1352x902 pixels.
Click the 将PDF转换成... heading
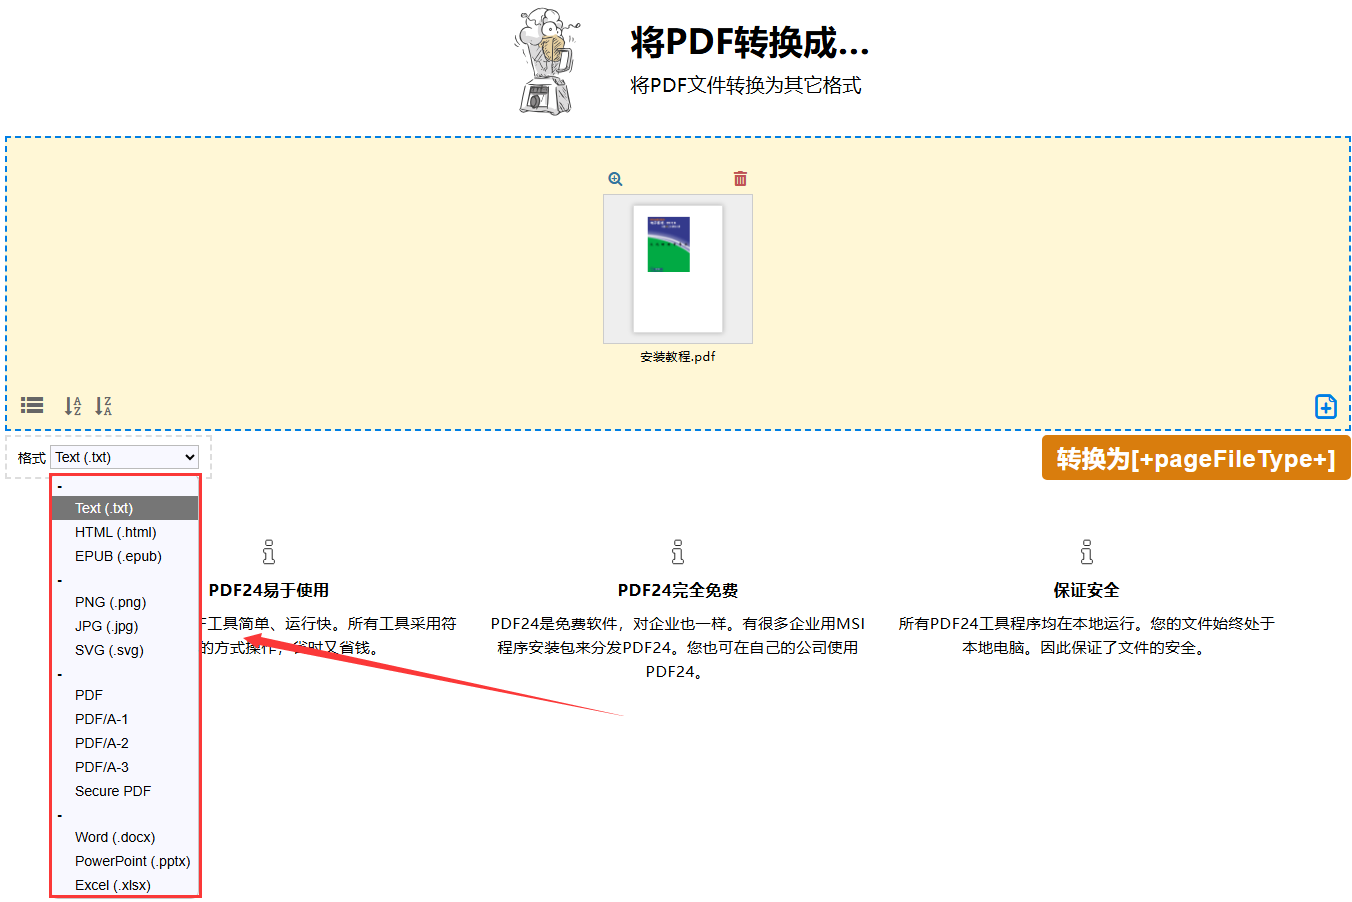[750, 43]
